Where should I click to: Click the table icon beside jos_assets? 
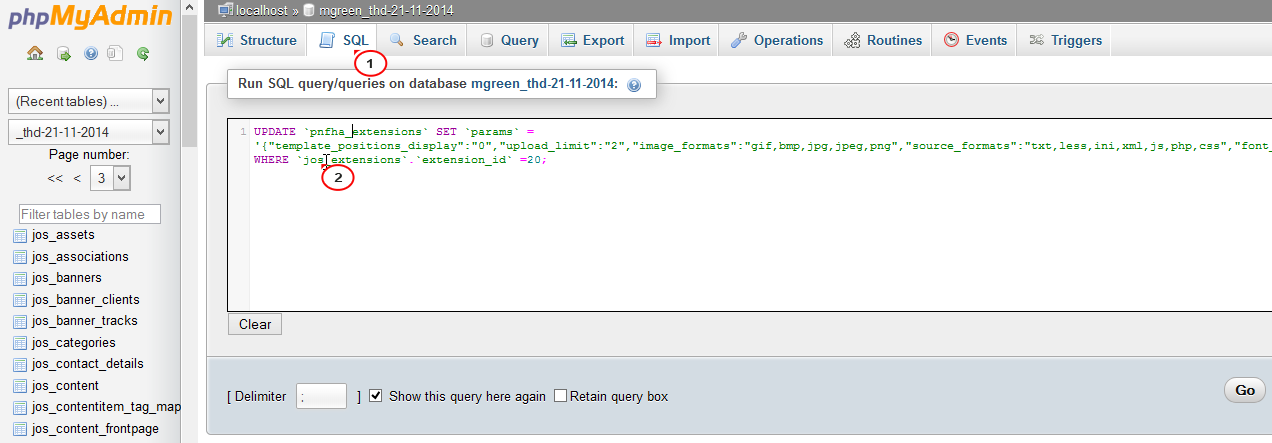(x=20, y=235)
